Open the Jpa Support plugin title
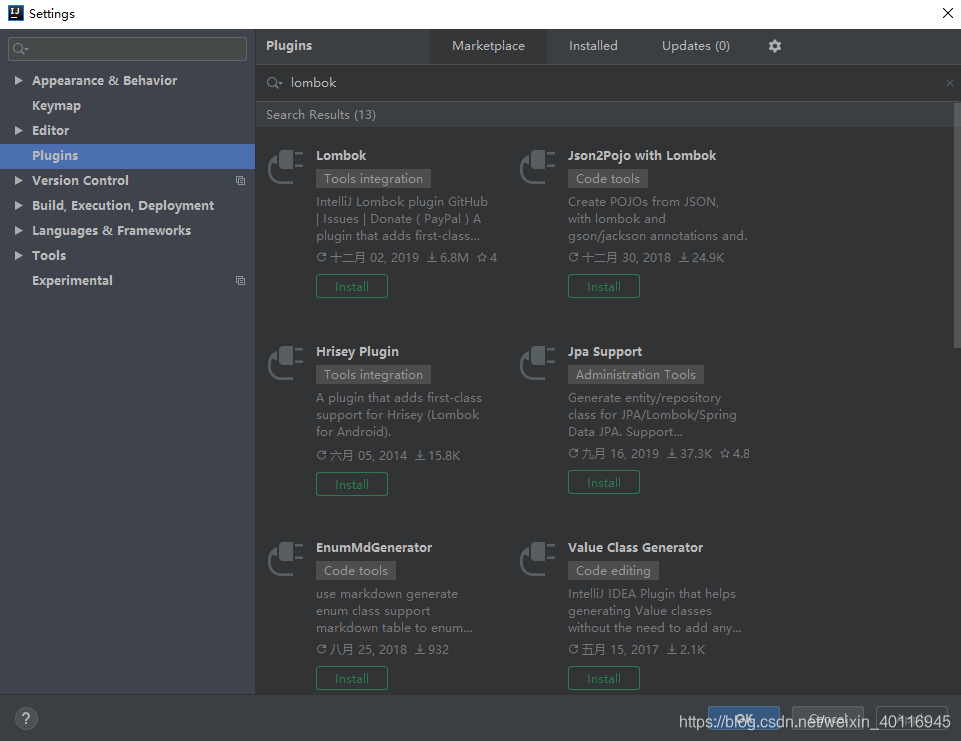The width and height of the screenshot is (961, 741). (605, 352)
